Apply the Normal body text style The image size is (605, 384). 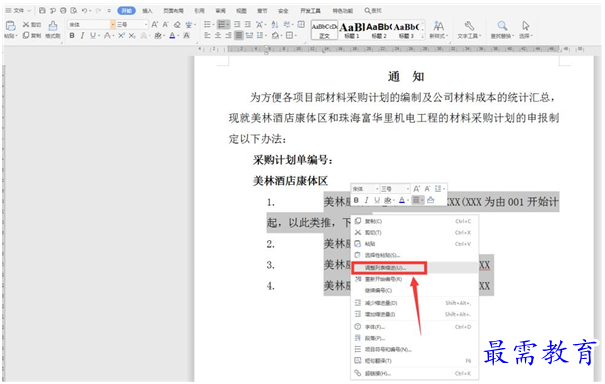click(324, 30)
